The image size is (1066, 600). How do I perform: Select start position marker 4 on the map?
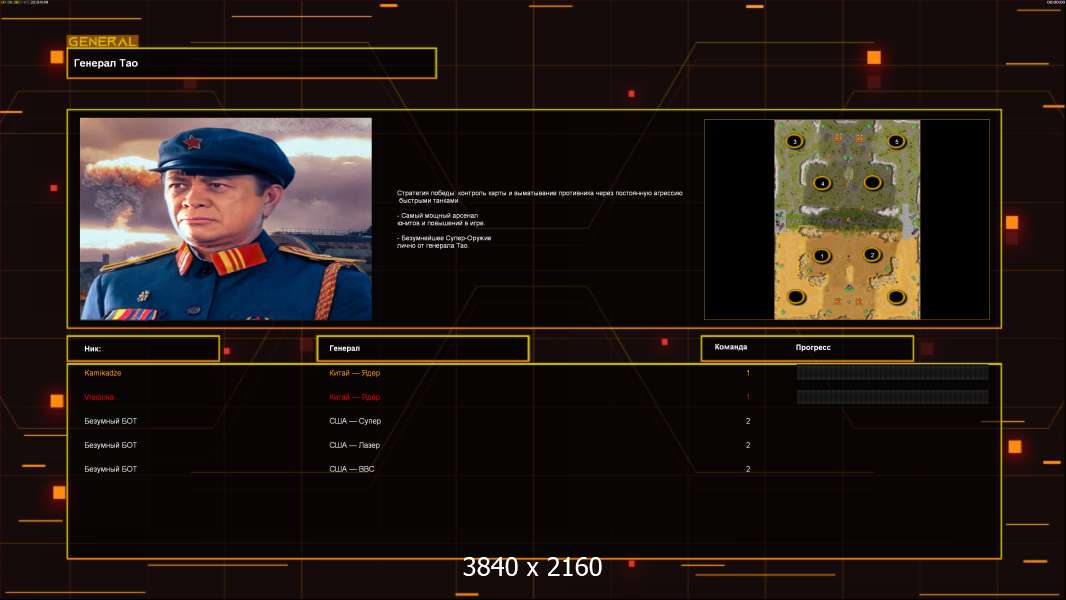point(823,183)
